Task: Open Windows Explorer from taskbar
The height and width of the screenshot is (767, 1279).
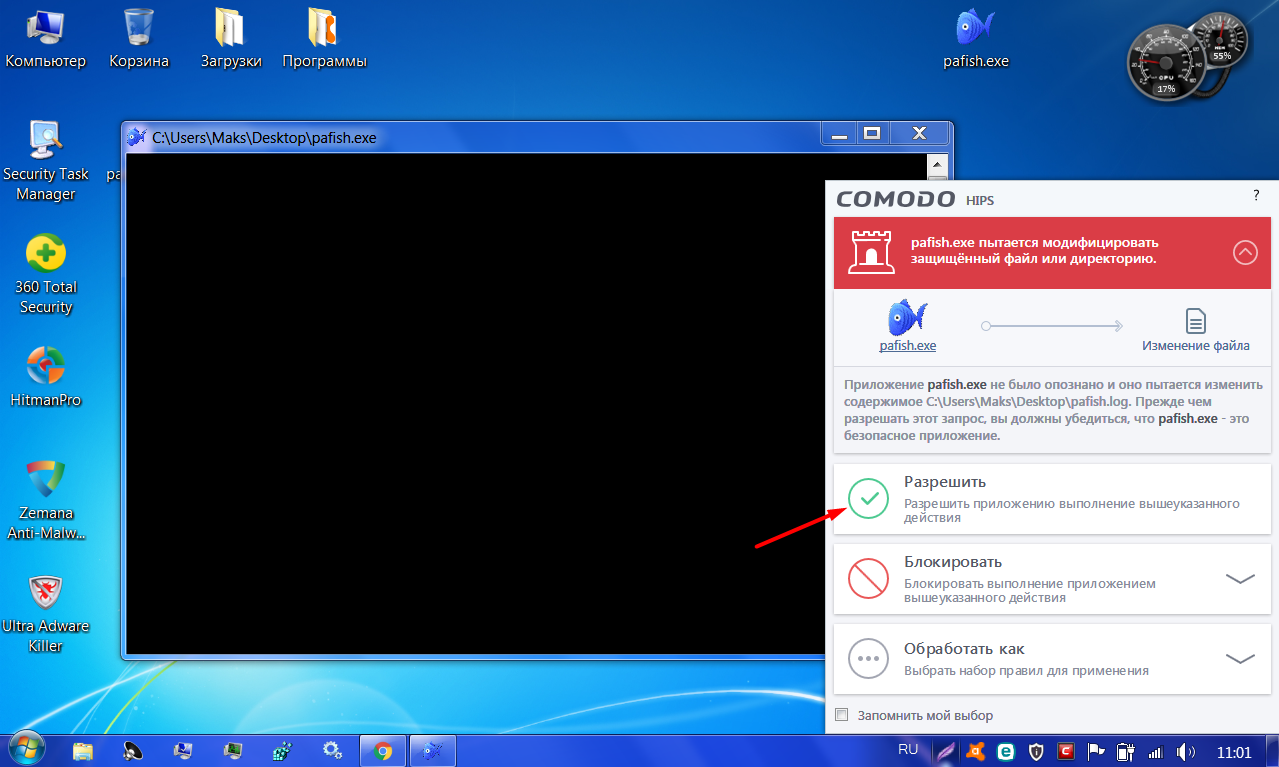Action: click(x=83, y=751)
